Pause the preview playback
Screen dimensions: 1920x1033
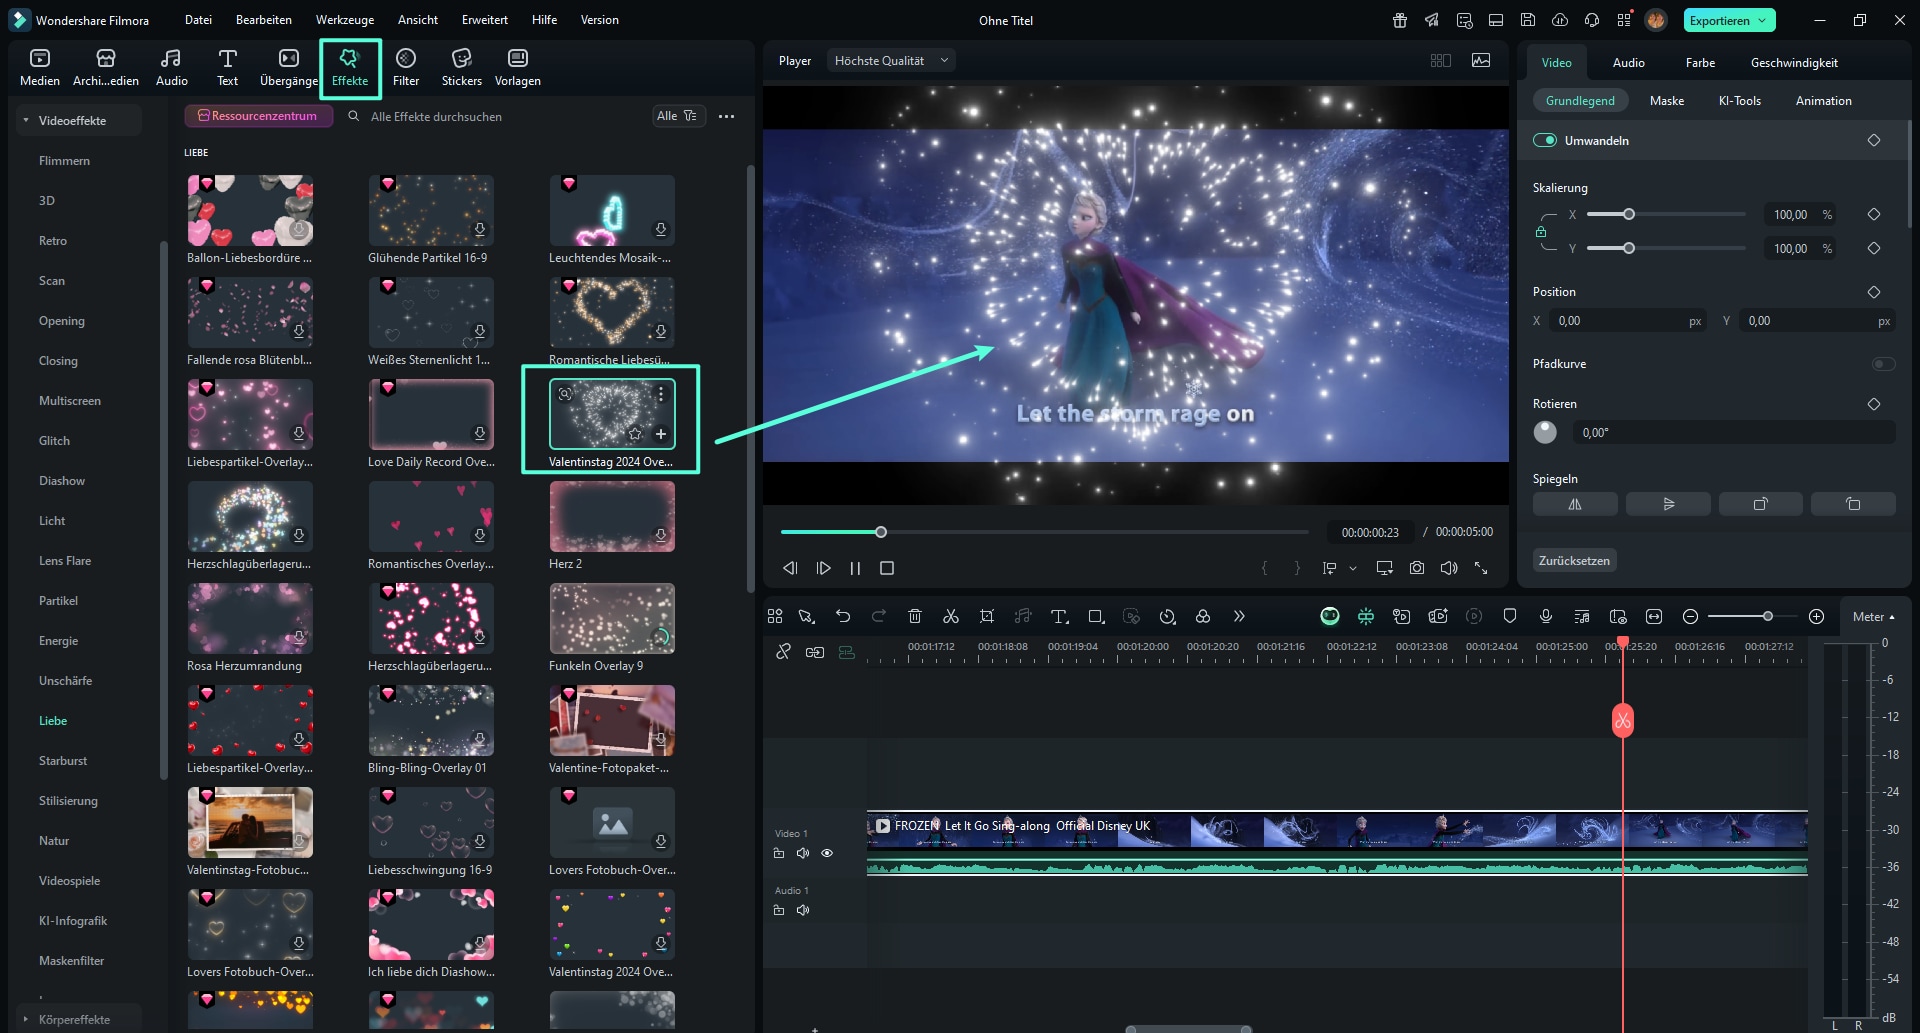(855, 568)
